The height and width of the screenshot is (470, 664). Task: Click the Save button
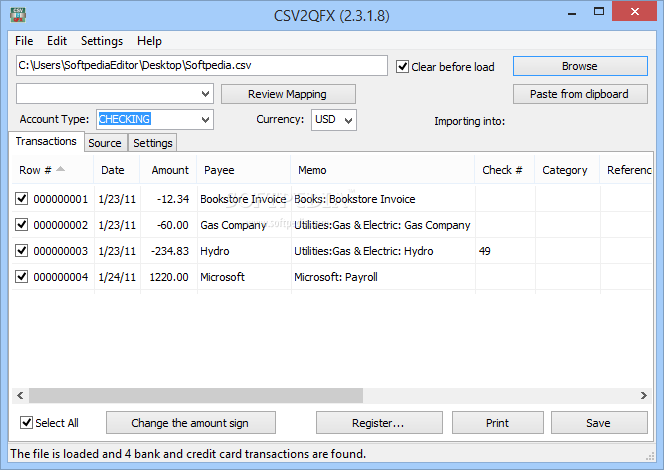pos(599,423)
